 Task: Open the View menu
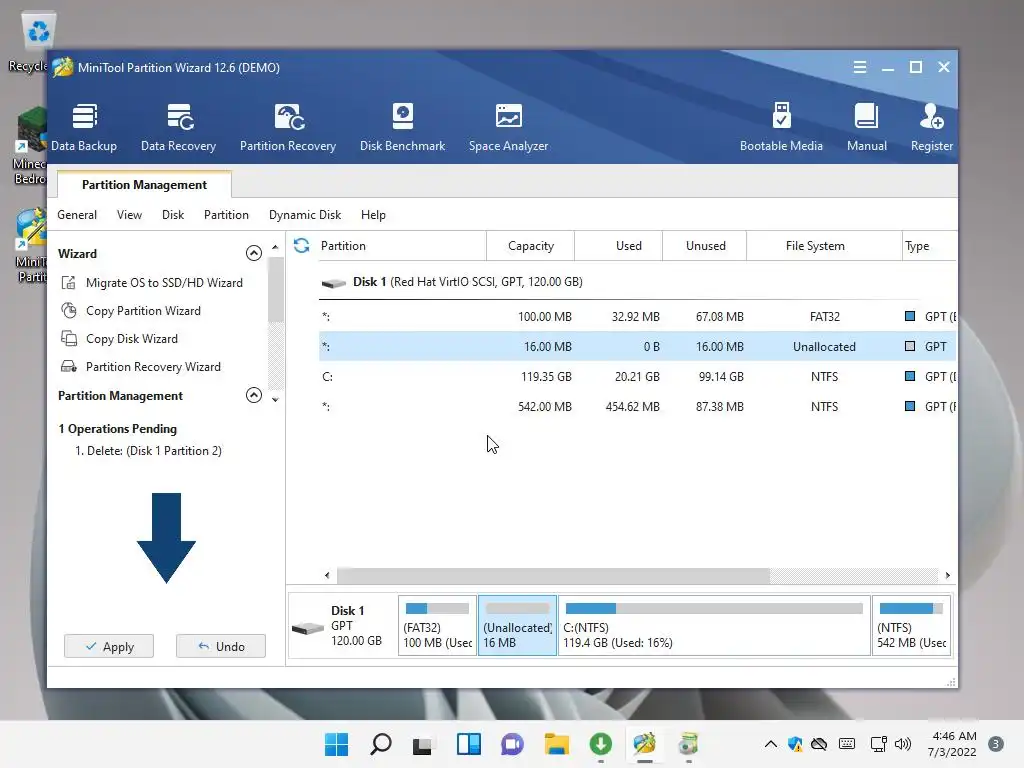[129, 215]
